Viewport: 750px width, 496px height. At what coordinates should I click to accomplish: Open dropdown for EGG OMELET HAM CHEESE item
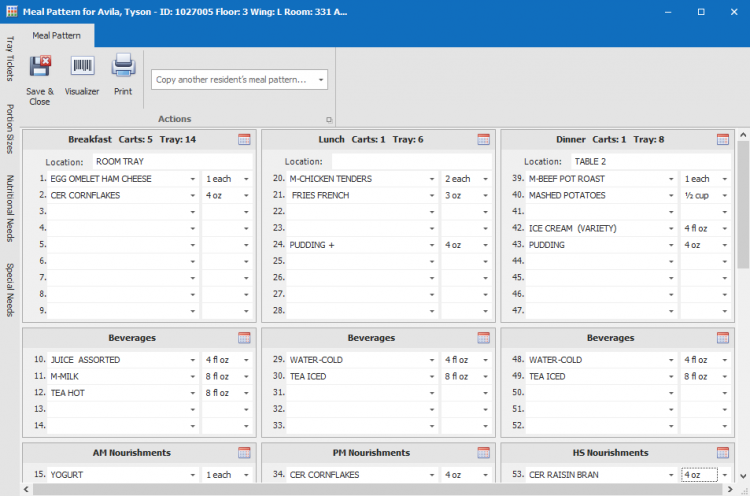[192, 179]
